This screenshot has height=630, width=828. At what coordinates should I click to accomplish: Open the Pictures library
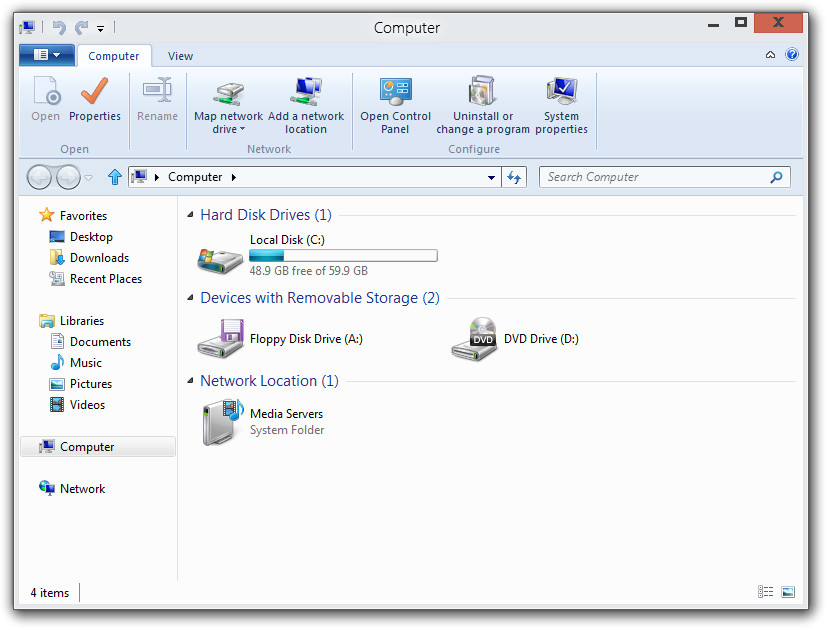pyautogui.click(x=81, y=384)
